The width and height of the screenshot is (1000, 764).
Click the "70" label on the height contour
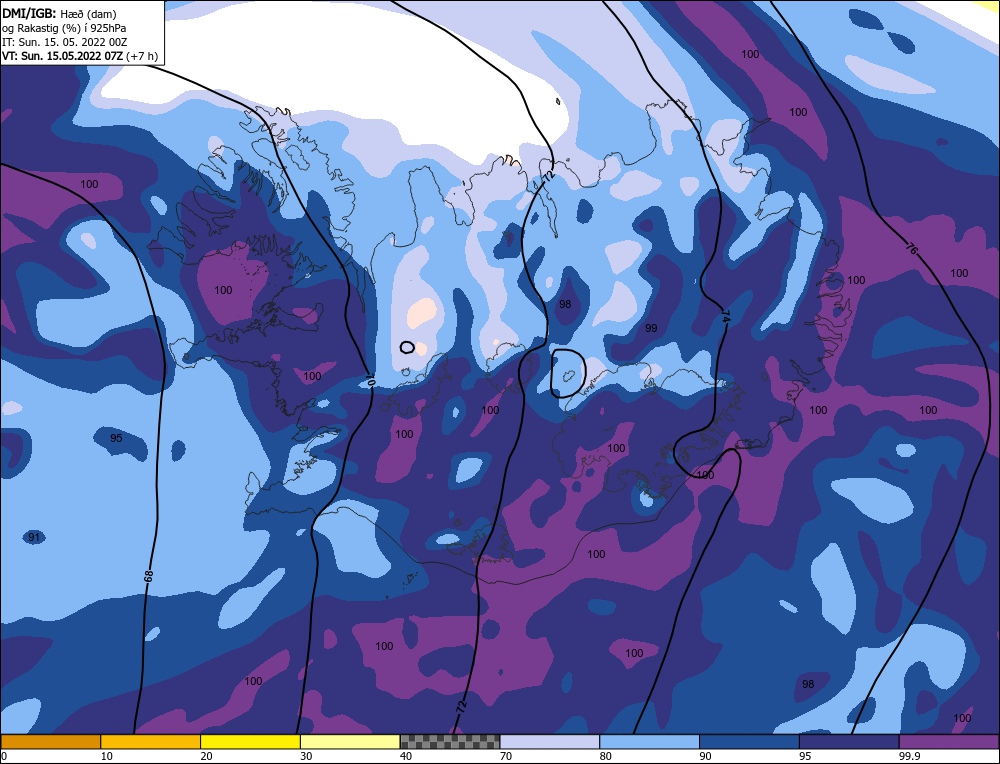tap(371, 382)
